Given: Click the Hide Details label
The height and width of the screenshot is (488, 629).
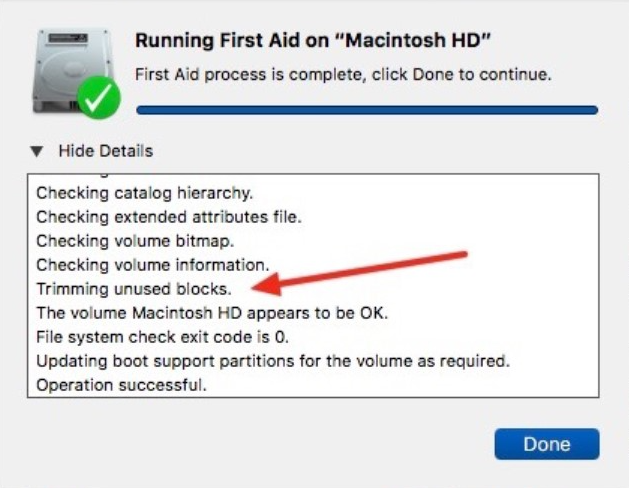Looking at the screenshot, I should tap(105, 151).
